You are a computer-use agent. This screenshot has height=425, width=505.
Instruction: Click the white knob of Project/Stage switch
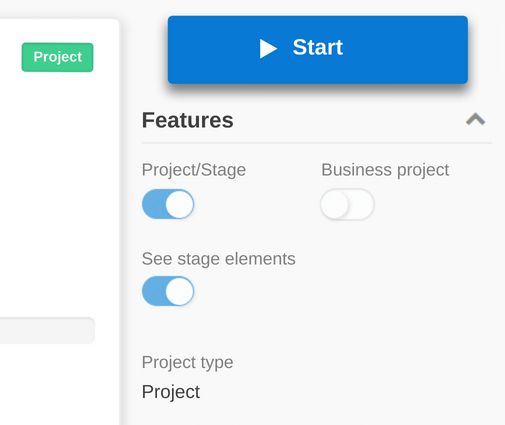coord(180,204)
